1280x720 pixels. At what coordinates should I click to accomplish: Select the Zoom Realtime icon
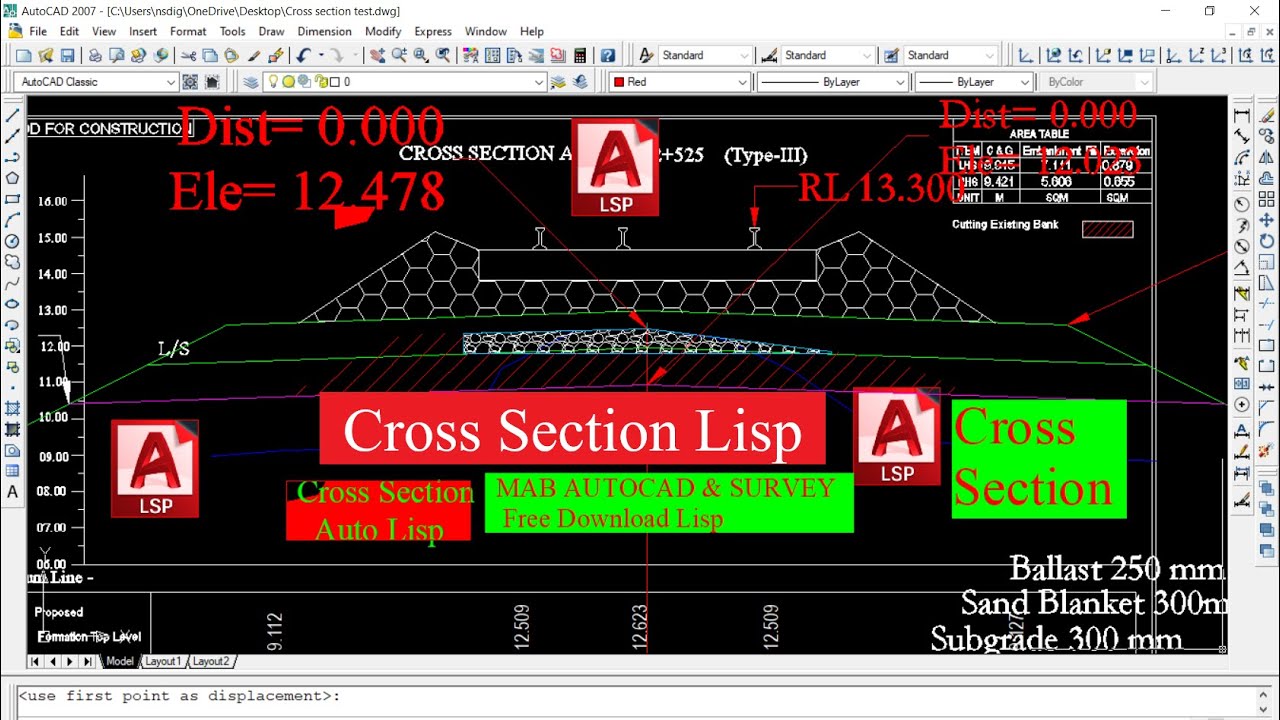coord(400,56)
